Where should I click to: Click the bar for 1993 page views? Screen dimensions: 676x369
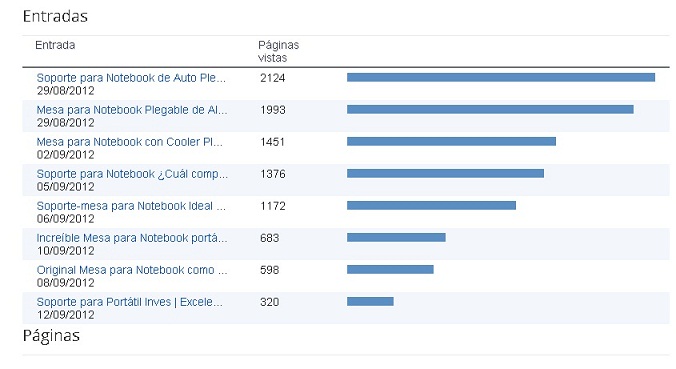tap(490, 109)
